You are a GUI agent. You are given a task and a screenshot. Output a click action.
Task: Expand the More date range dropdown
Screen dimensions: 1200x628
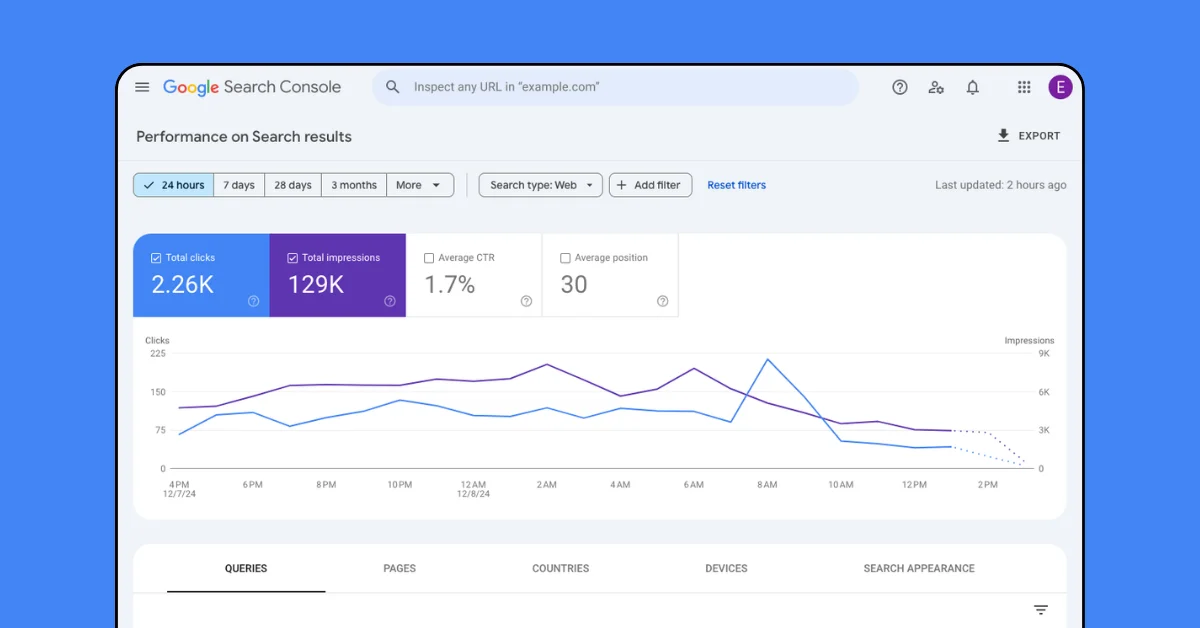click(x=420, y=185)
